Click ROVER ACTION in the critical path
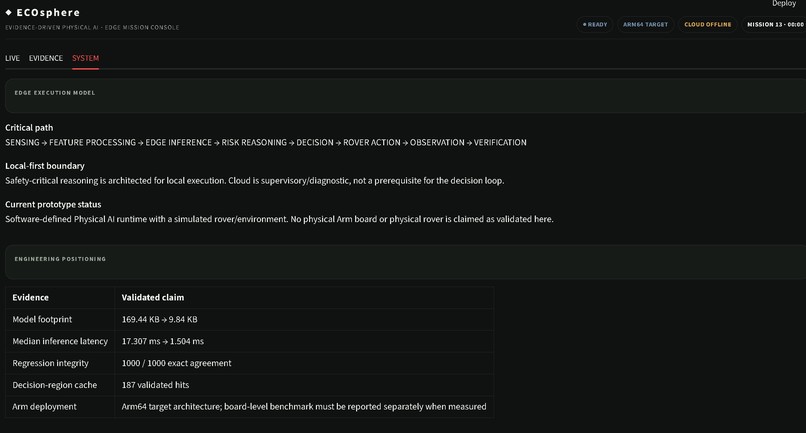 click(372, 142)
